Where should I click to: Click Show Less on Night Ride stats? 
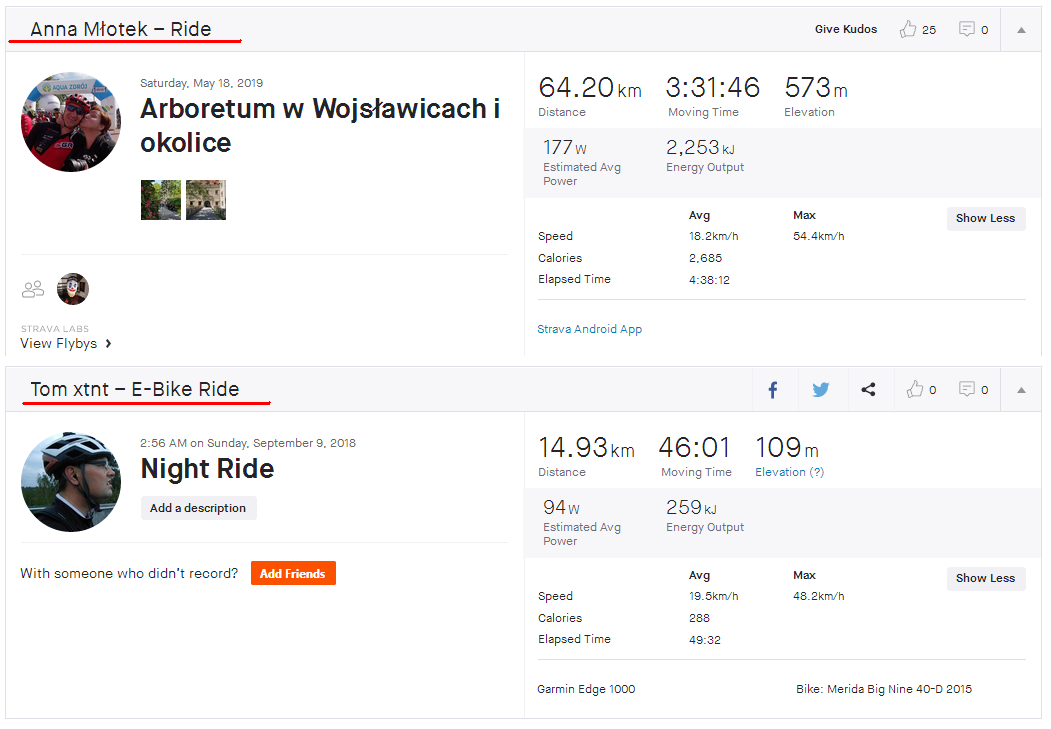985,578
